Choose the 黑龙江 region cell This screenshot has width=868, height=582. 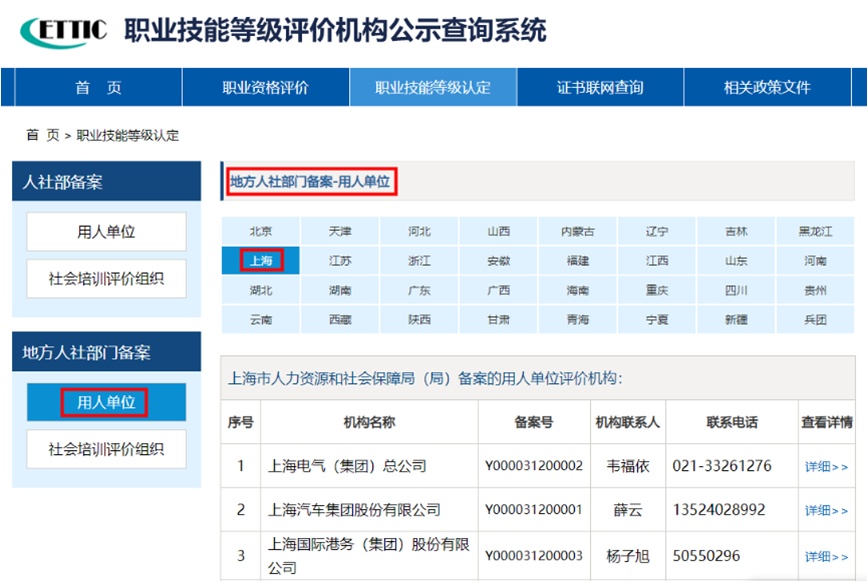815,231
